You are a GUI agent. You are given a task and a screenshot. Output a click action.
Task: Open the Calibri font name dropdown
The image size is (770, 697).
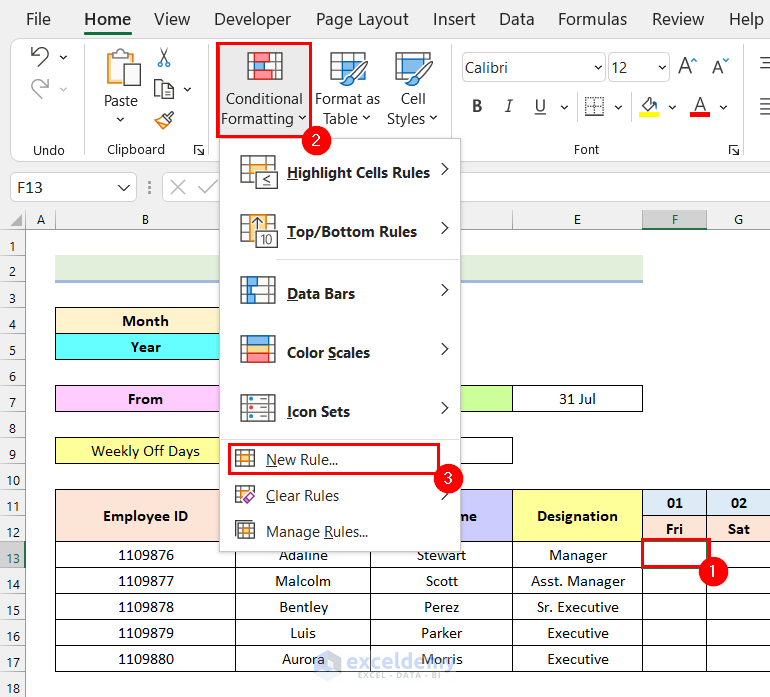598,67
